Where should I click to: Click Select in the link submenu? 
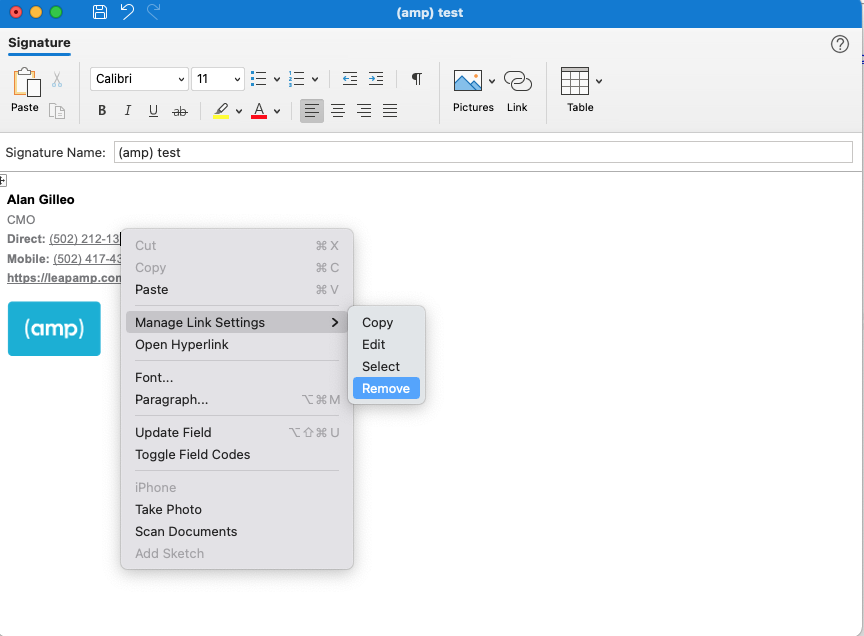point(386,366)
